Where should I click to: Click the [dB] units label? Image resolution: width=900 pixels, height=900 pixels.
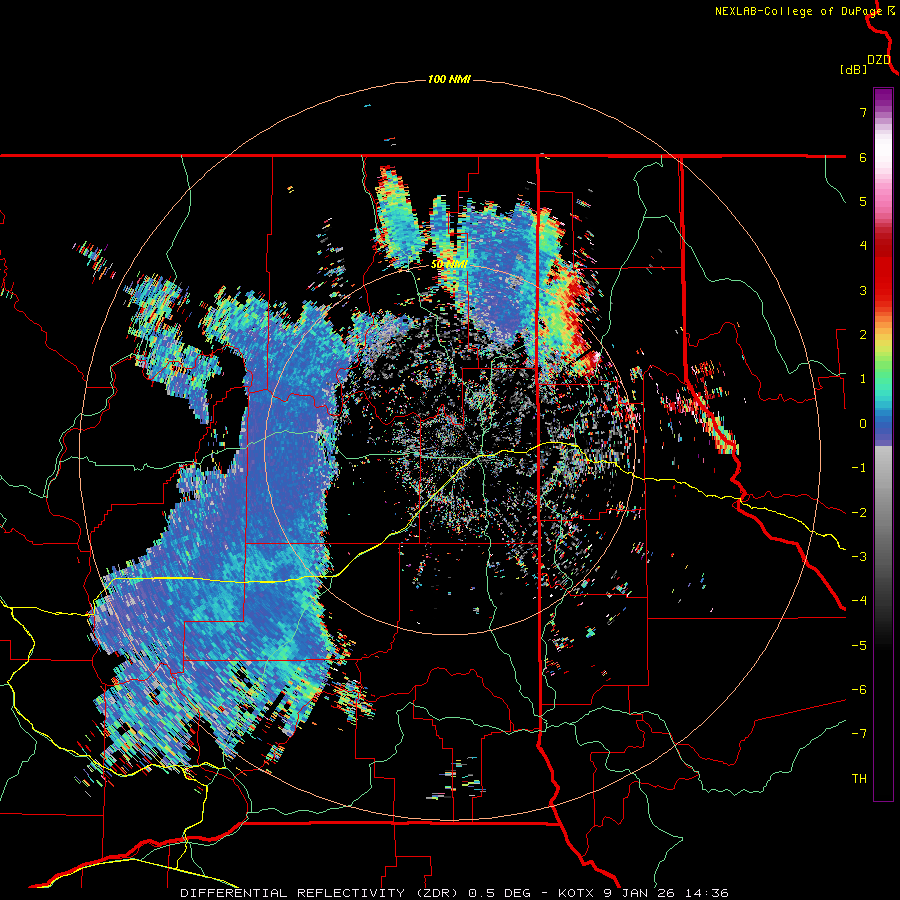[854, 69]
